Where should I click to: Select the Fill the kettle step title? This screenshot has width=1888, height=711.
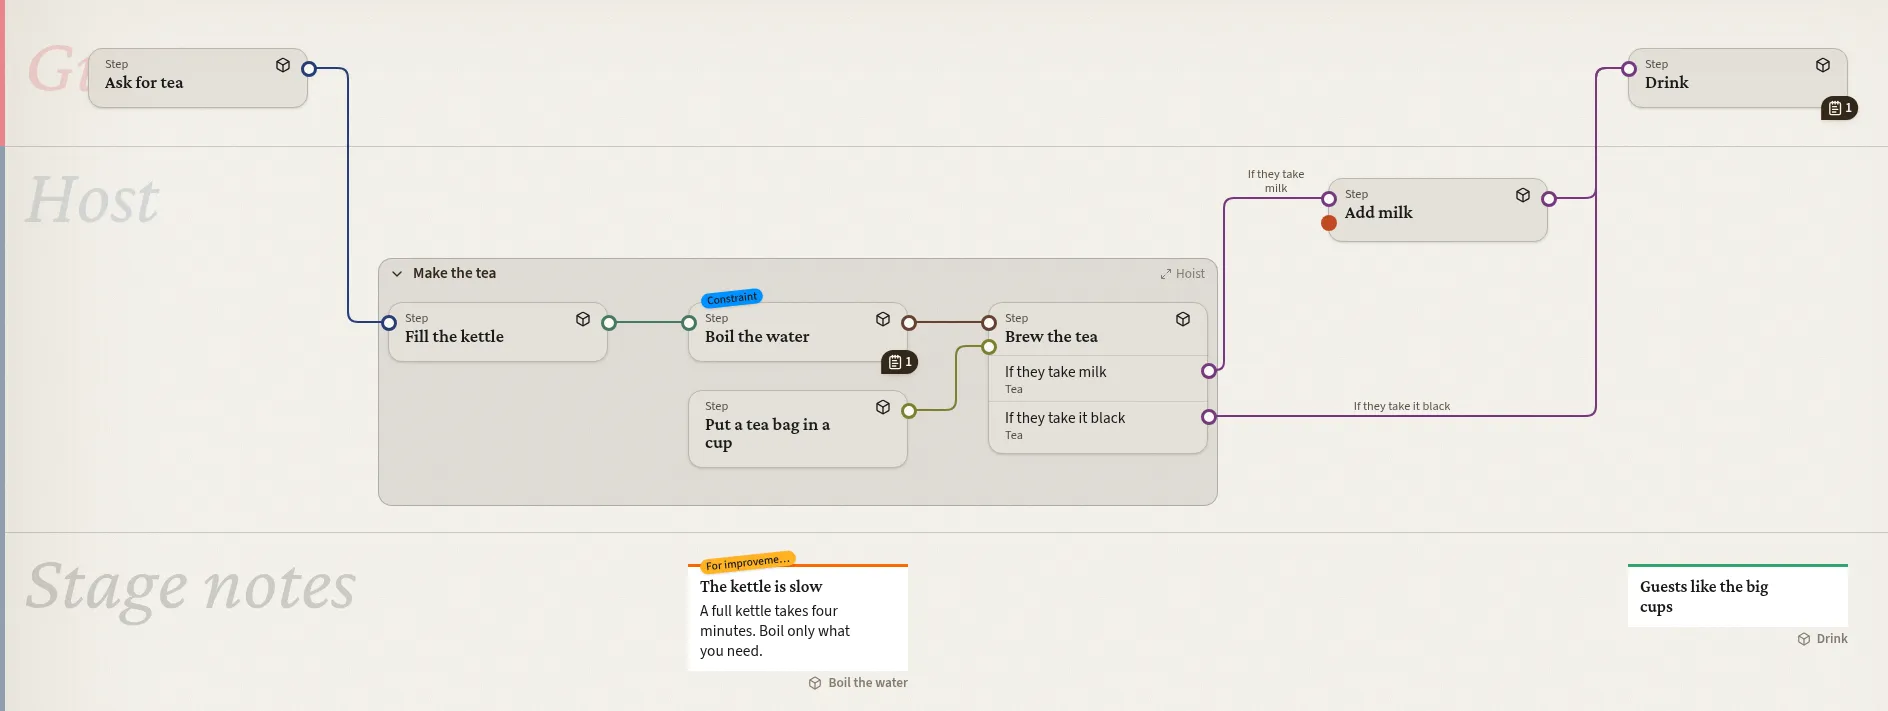[454, 337]
